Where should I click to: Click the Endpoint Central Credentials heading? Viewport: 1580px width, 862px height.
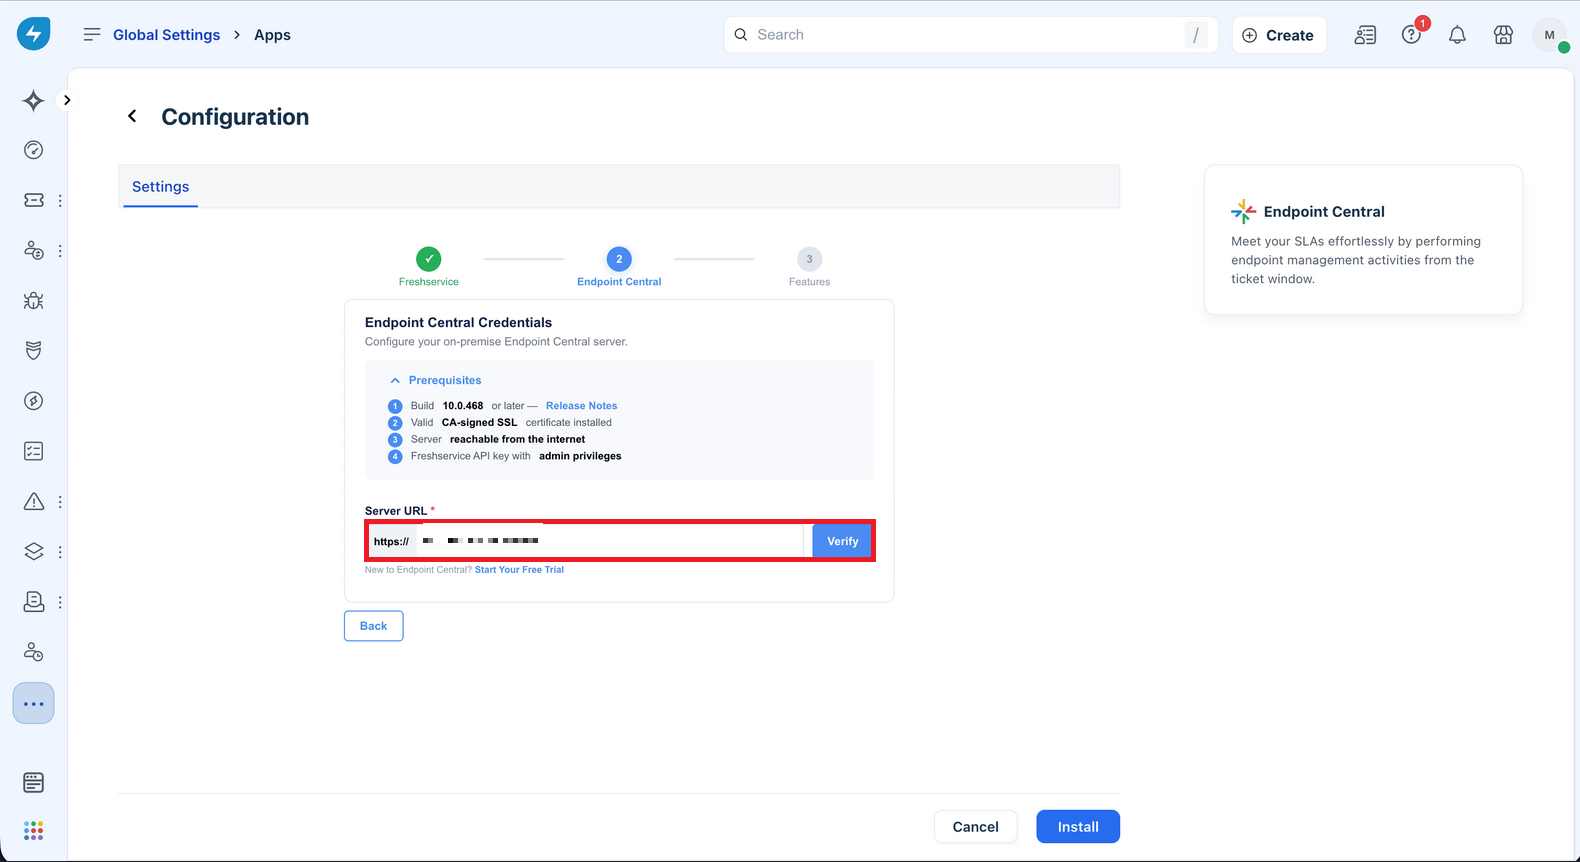click(x=458, y=322)
